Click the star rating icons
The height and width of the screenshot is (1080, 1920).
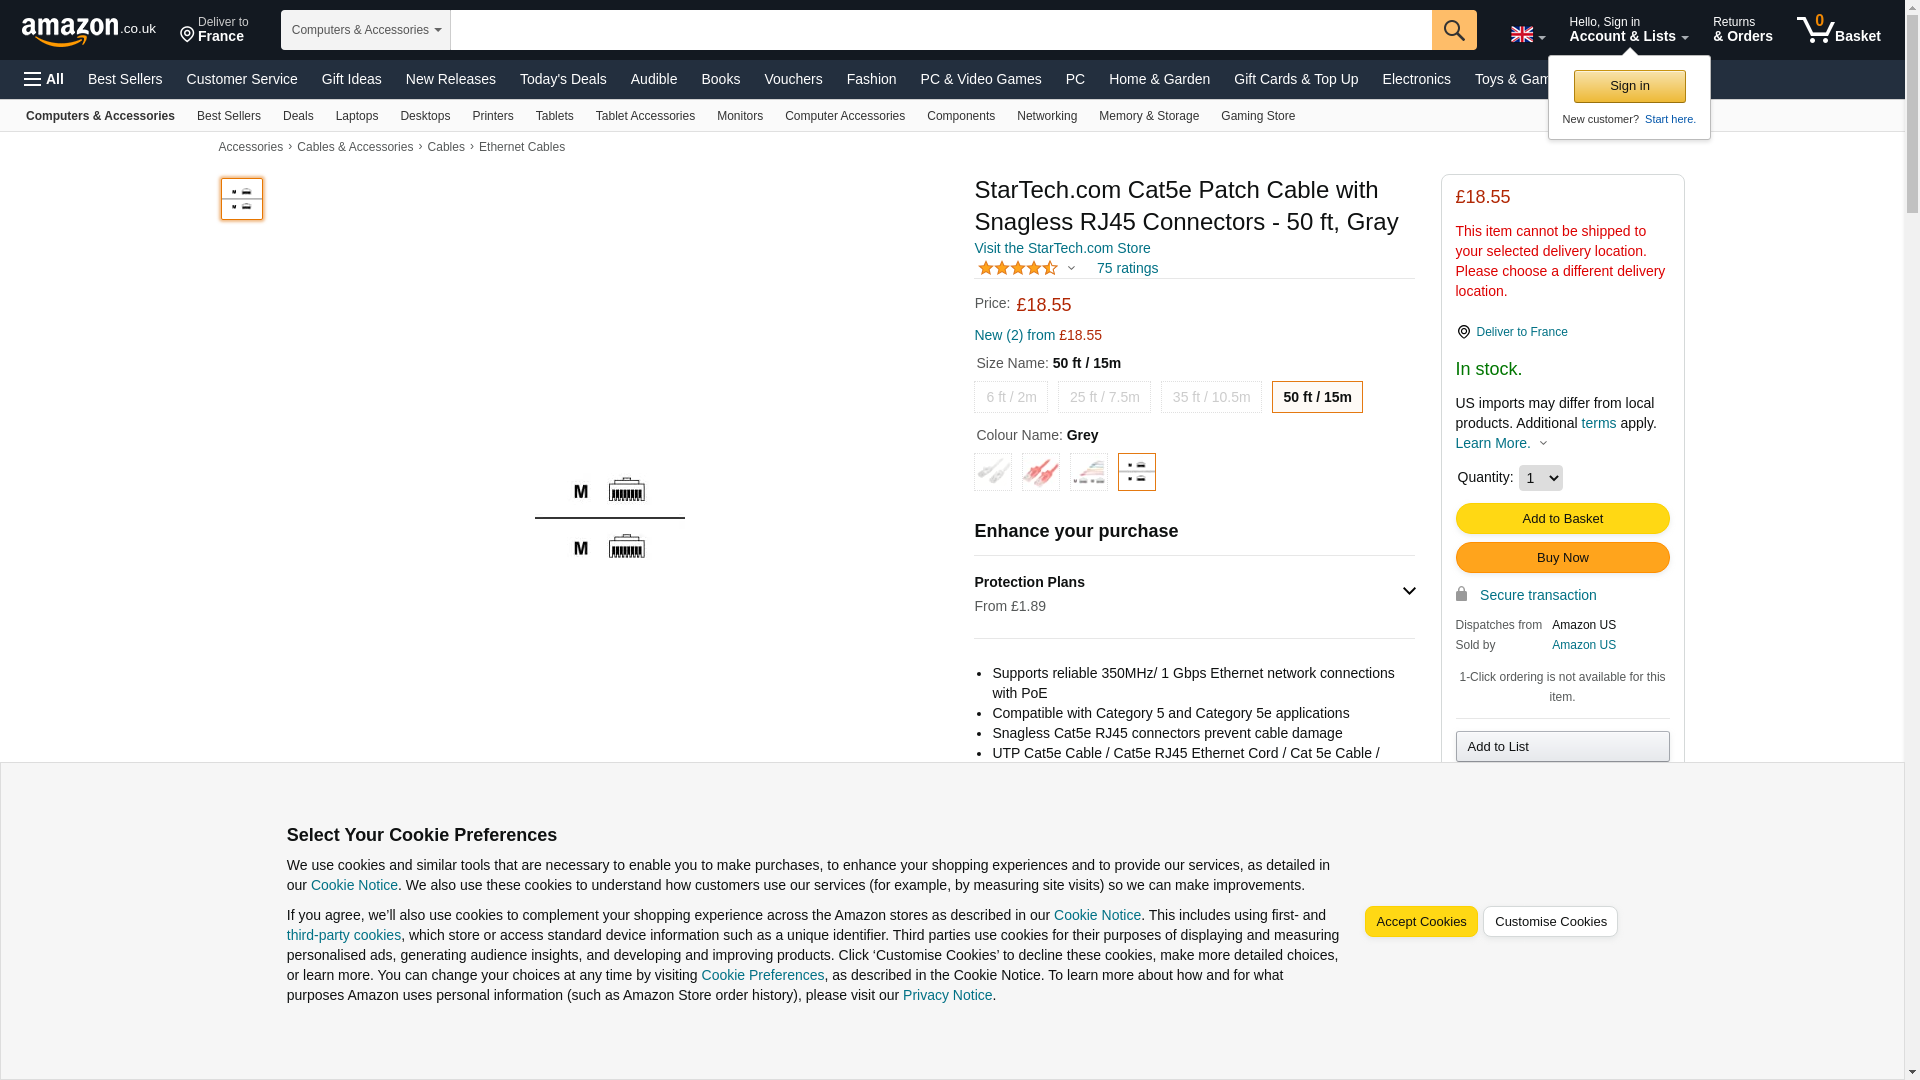pyautogui.click(x=1017, y=268)
